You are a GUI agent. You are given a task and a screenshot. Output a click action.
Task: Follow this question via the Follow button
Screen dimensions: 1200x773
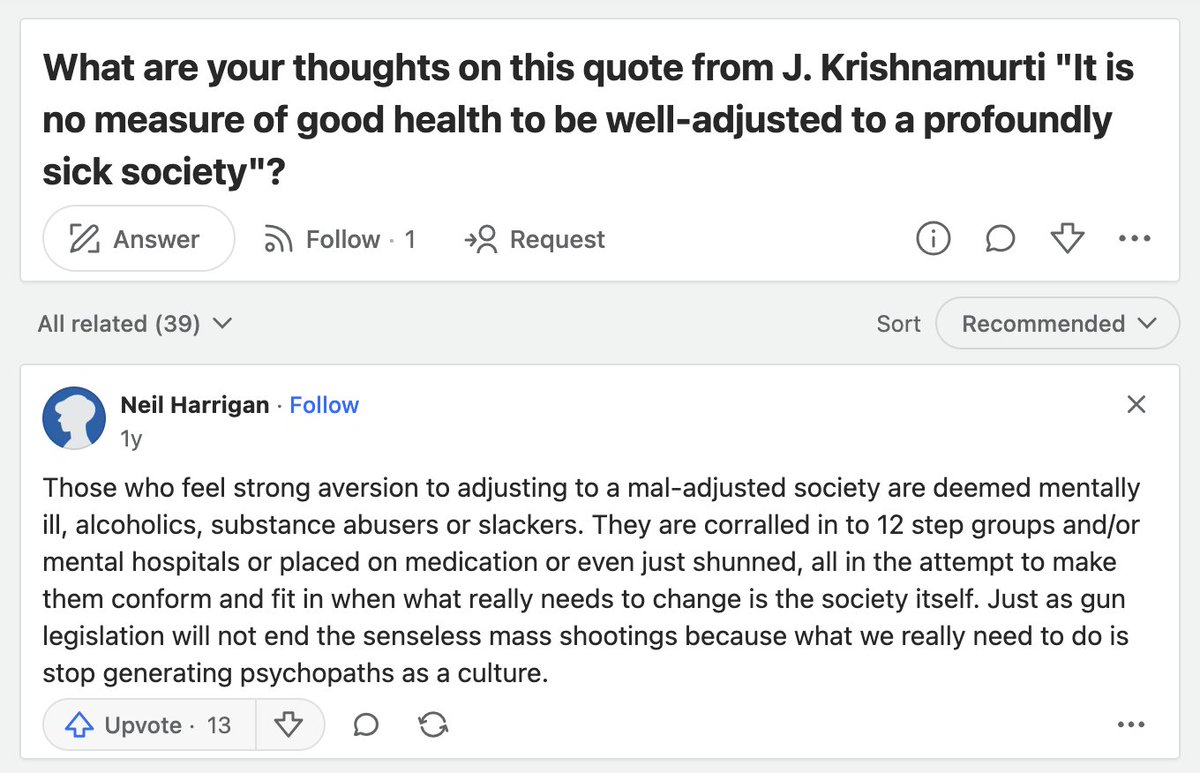(340, 240)
